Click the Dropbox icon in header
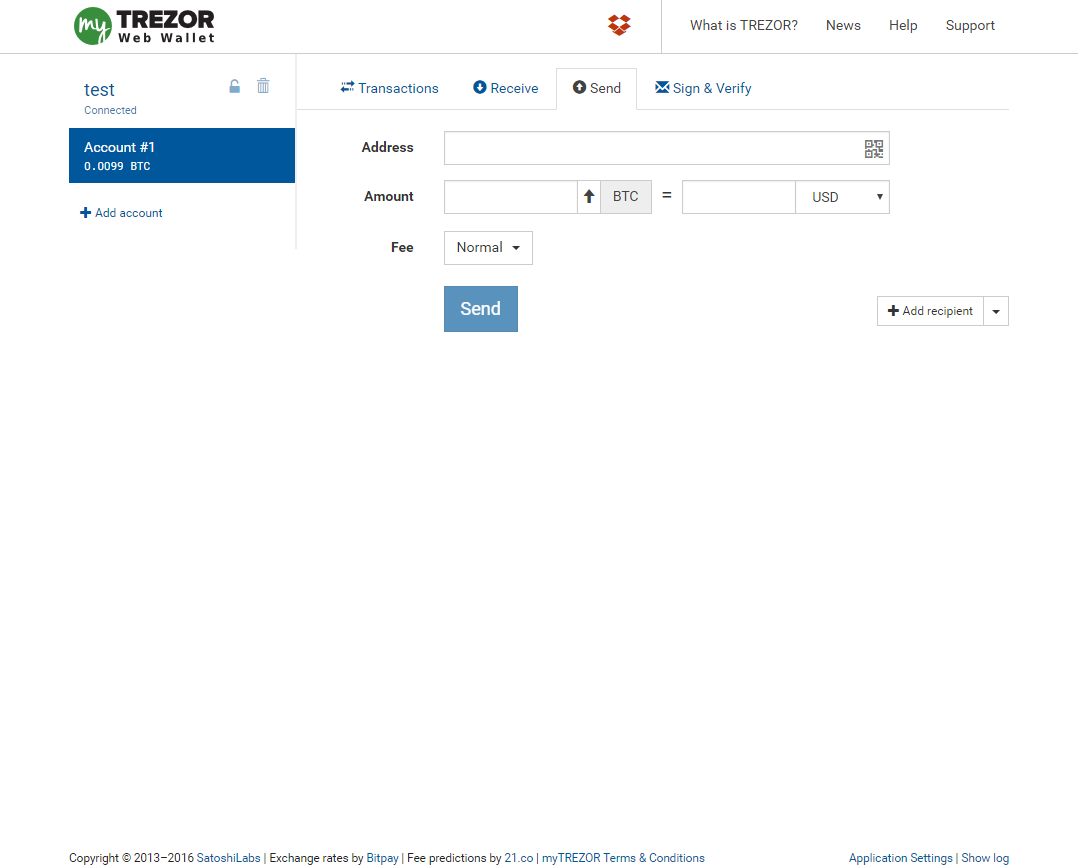Screen dimensions: 1078x866 [x=619, y=25]
